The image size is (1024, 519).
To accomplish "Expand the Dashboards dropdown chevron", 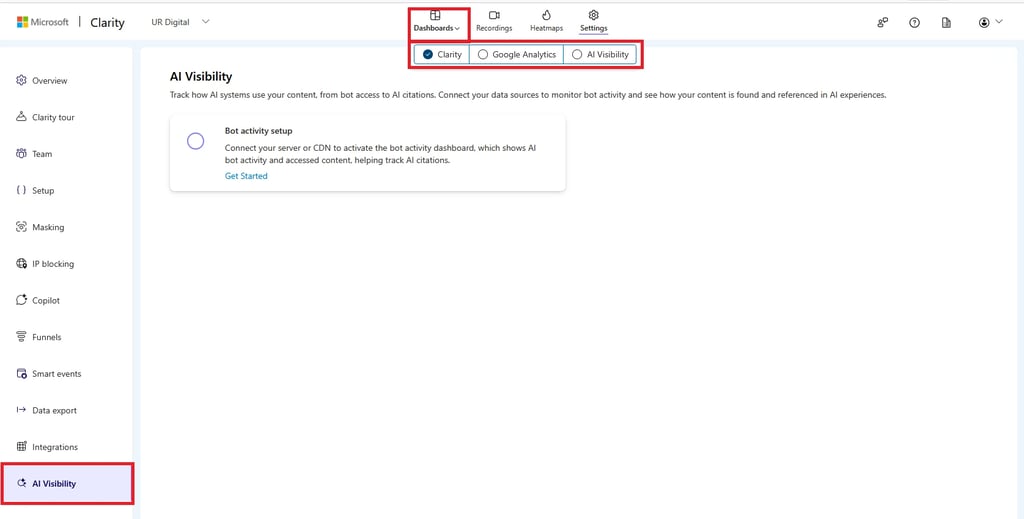I will [457, 29].
